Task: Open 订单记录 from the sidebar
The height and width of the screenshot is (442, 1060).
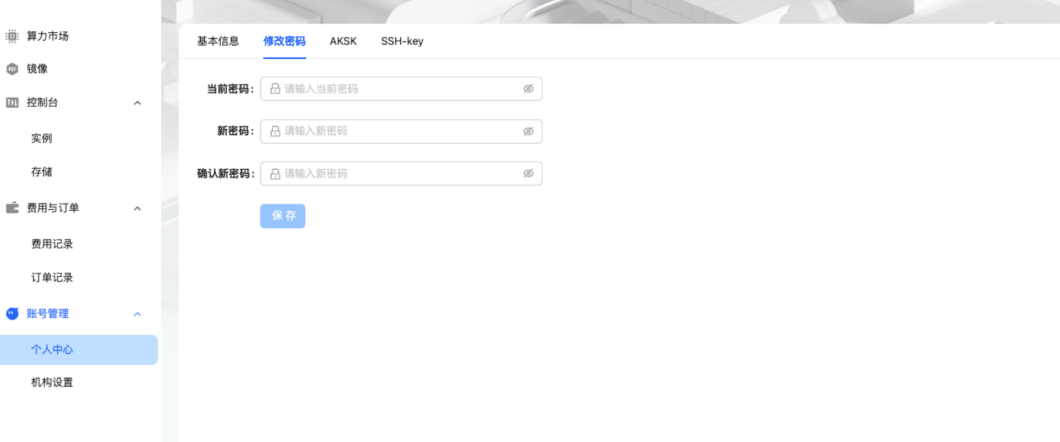Action: click(52, 277)
